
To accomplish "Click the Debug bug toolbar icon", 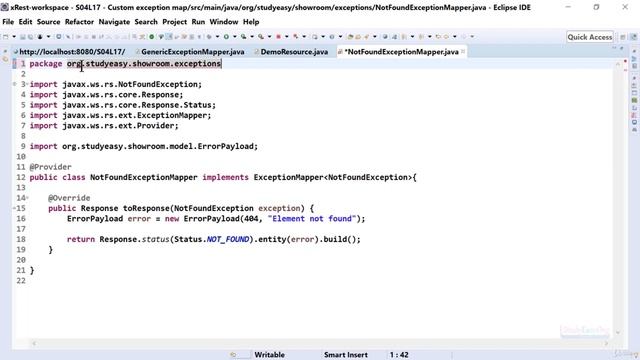I will [x=209, y=37].
